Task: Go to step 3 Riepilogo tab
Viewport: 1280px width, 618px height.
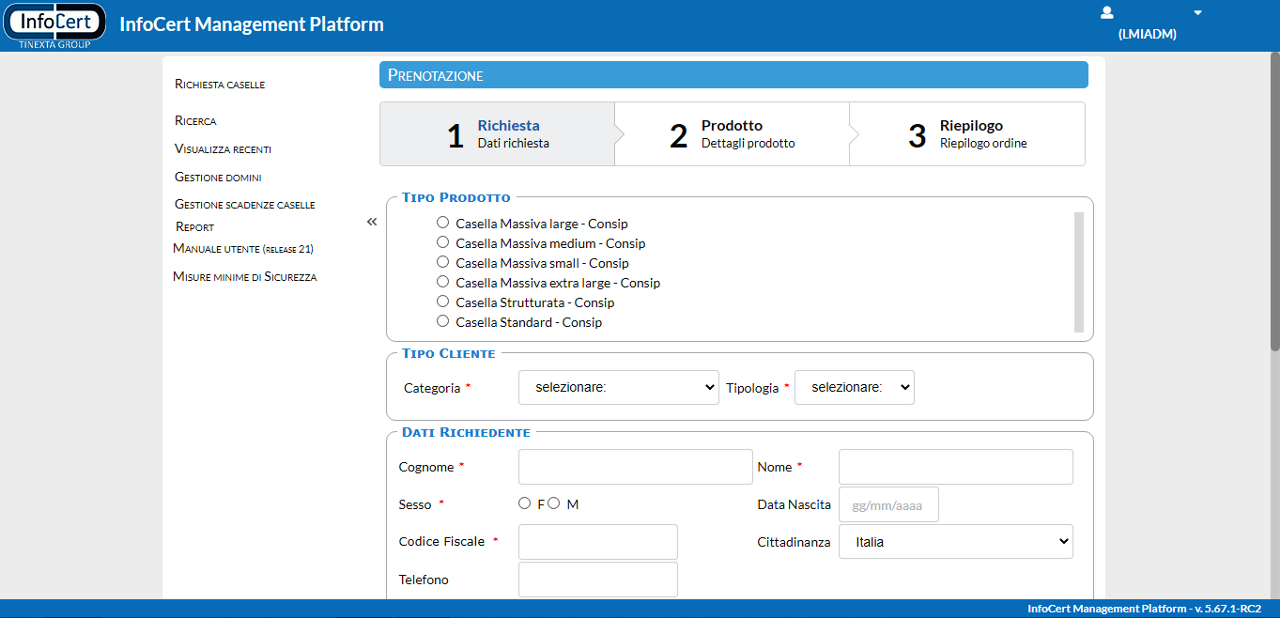Action: coord(967,134)
